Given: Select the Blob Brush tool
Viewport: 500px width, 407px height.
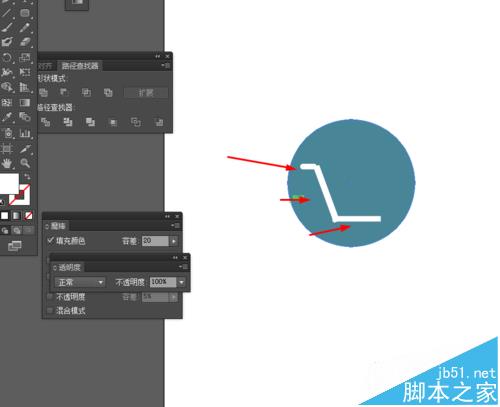Looking at the screenshot, I should click(7, 42).
